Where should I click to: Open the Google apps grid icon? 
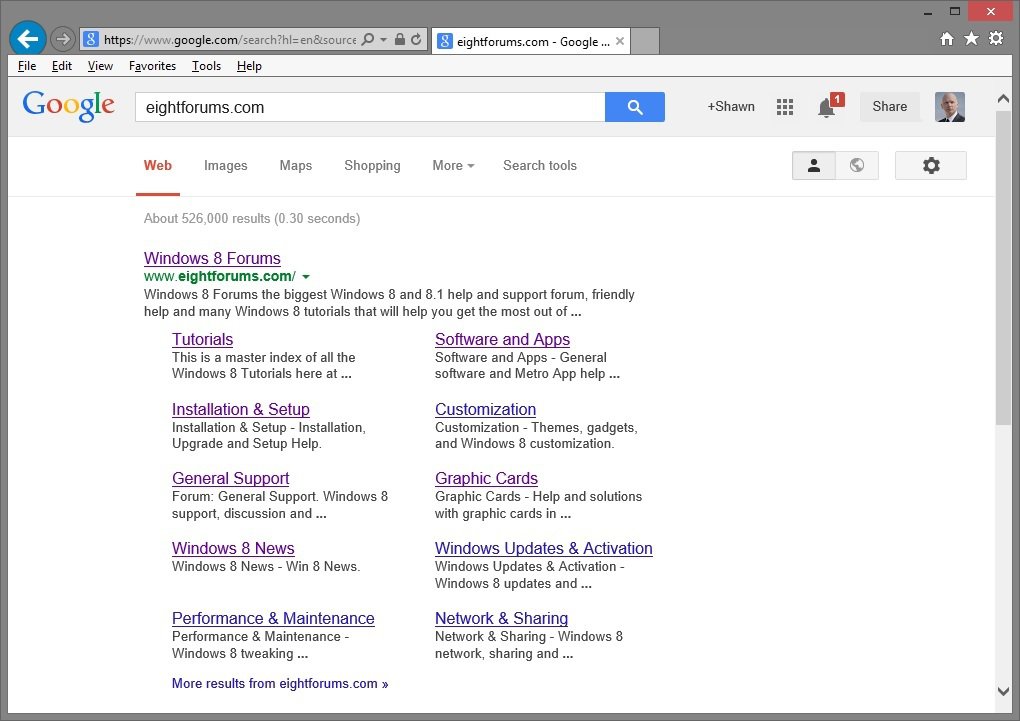coord(785,107)
